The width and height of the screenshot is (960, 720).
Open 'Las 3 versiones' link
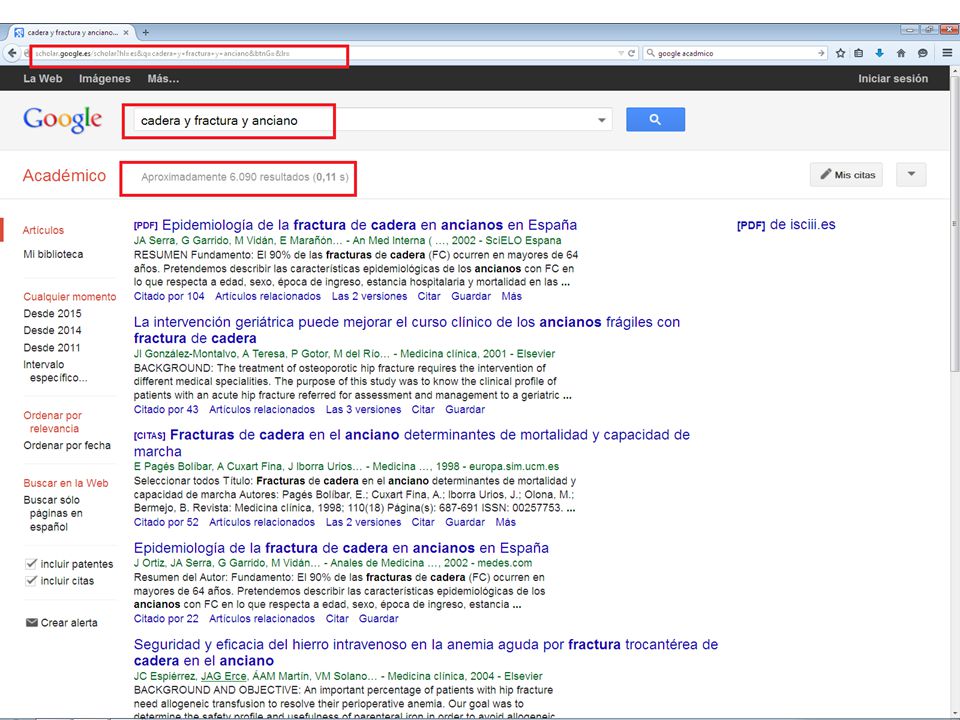[x=364, y=410]
